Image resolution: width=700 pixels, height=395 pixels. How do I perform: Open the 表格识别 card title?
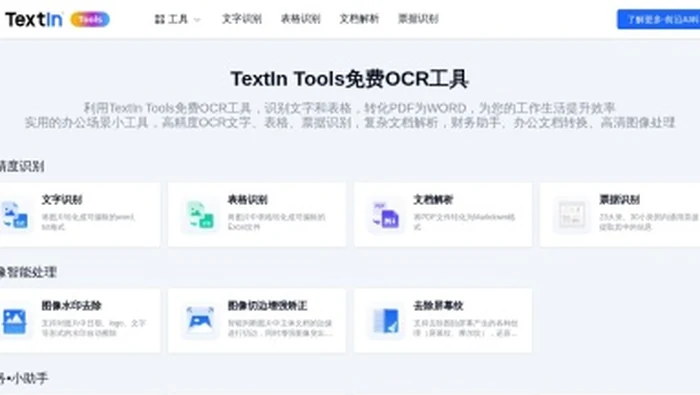pos(247,199)
